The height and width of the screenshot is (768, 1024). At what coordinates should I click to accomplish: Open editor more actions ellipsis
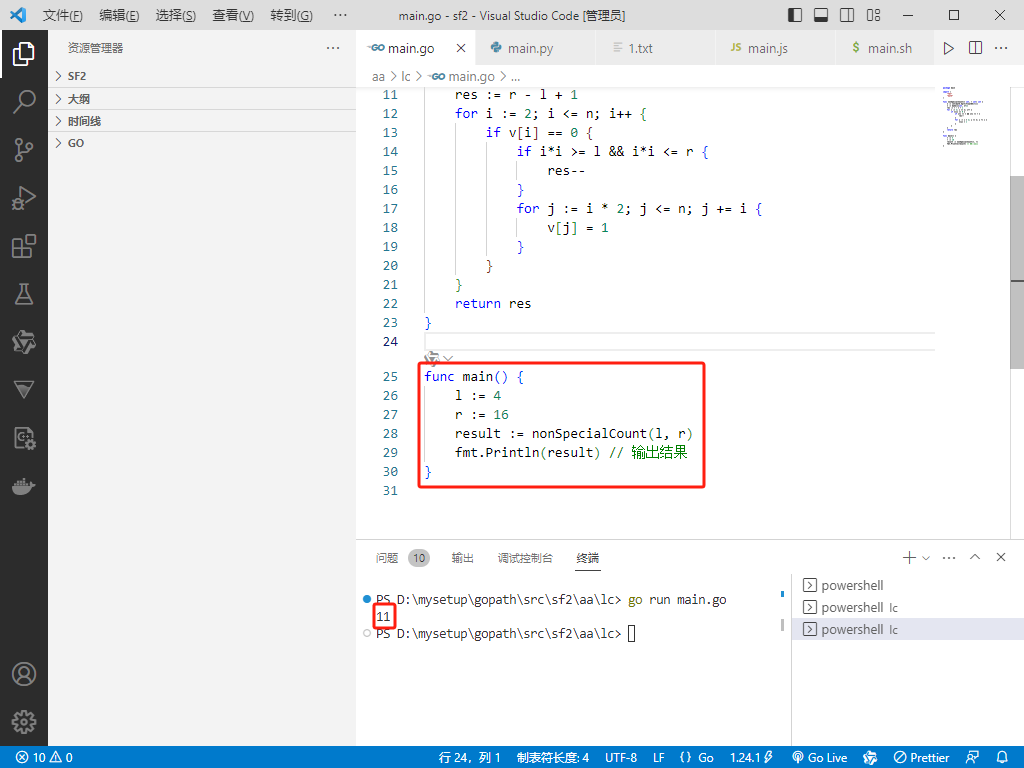tap(1001, 48)
